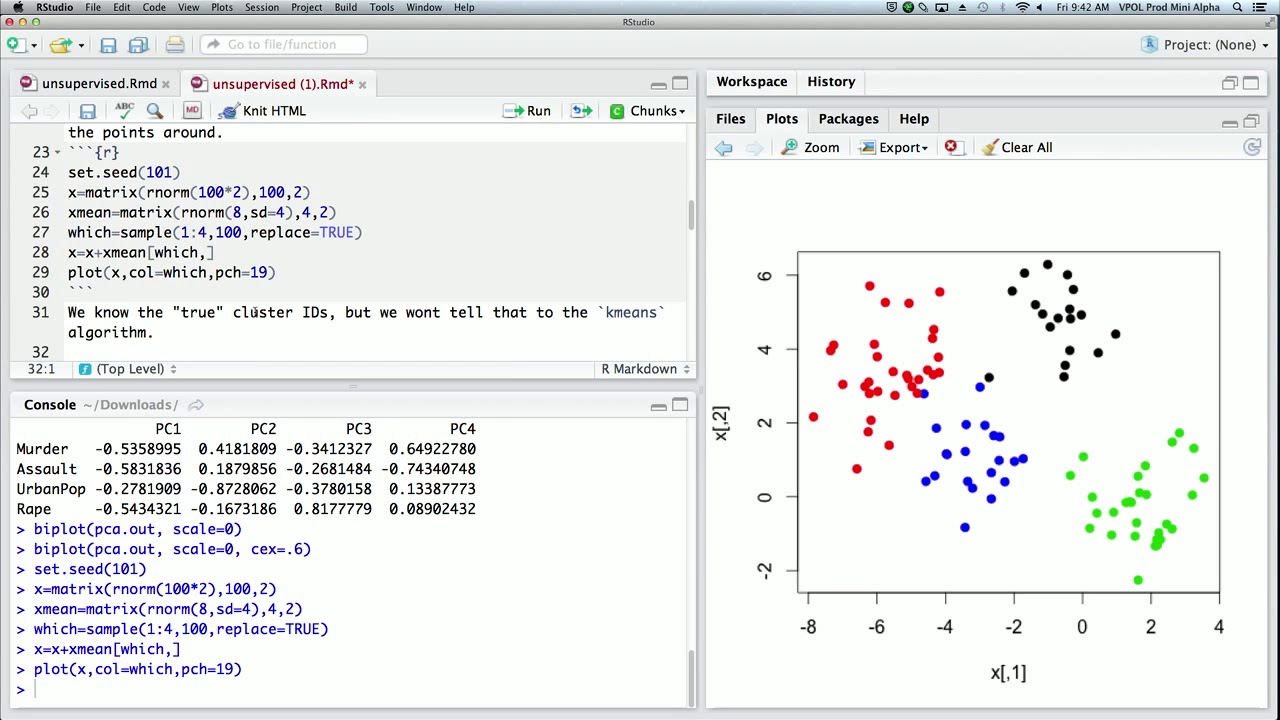Maximize the Workspace pane
This screenshot has height=720, width=1280.
pyautogui.click(x=1251, y=83)
